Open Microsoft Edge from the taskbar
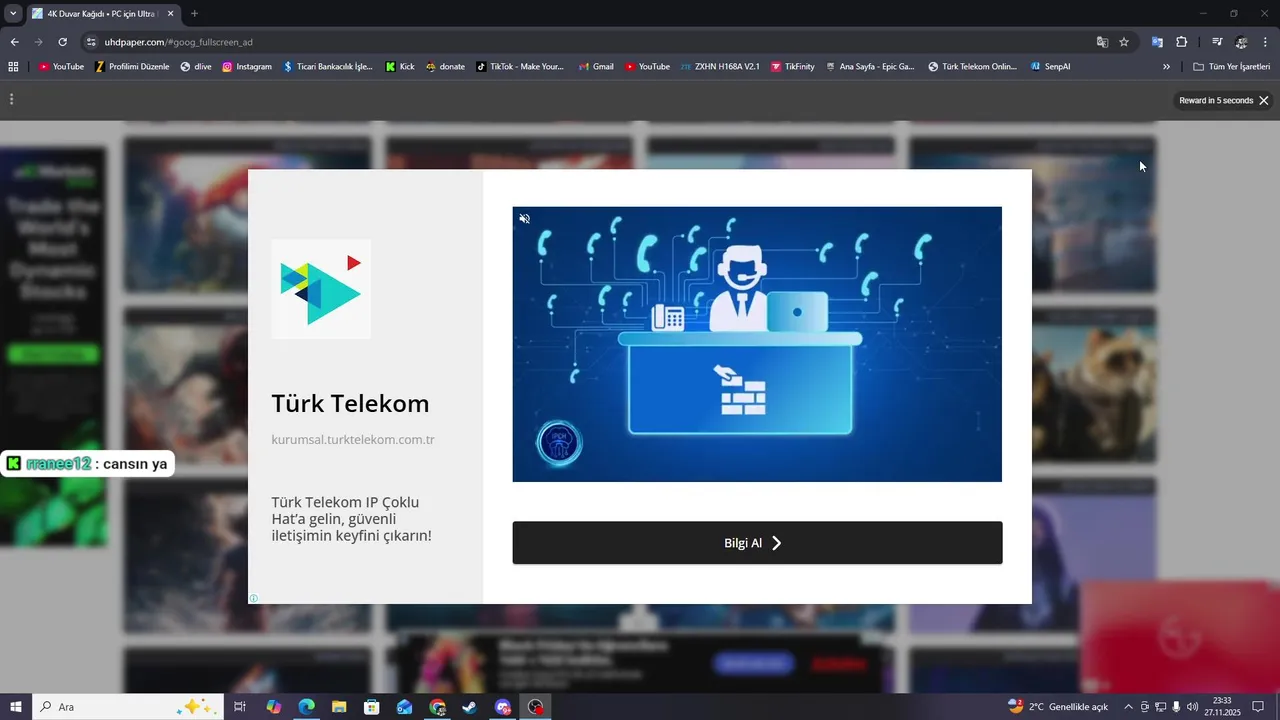 (x=306, y=707)
